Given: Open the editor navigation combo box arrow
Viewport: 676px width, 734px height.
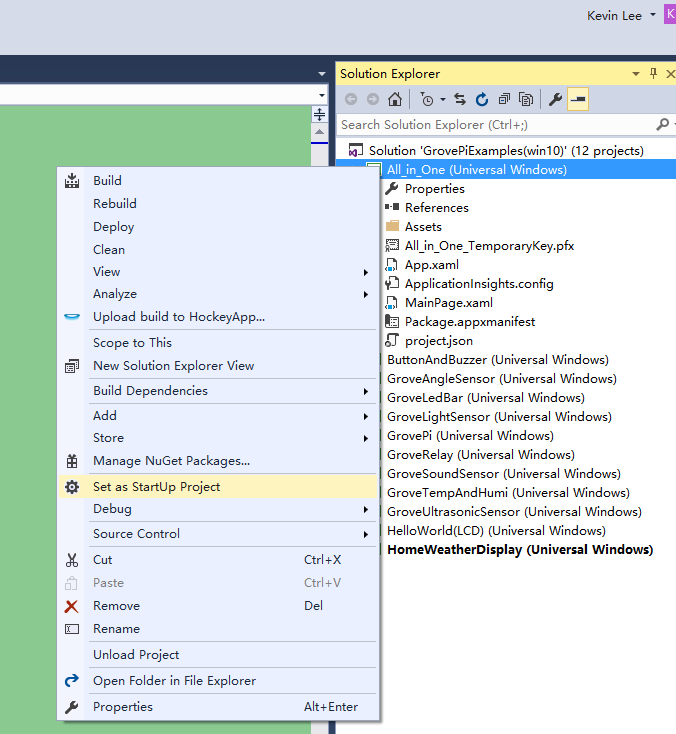Looking at the screenshot, I should pyautogui.click(x=322, y=95).
